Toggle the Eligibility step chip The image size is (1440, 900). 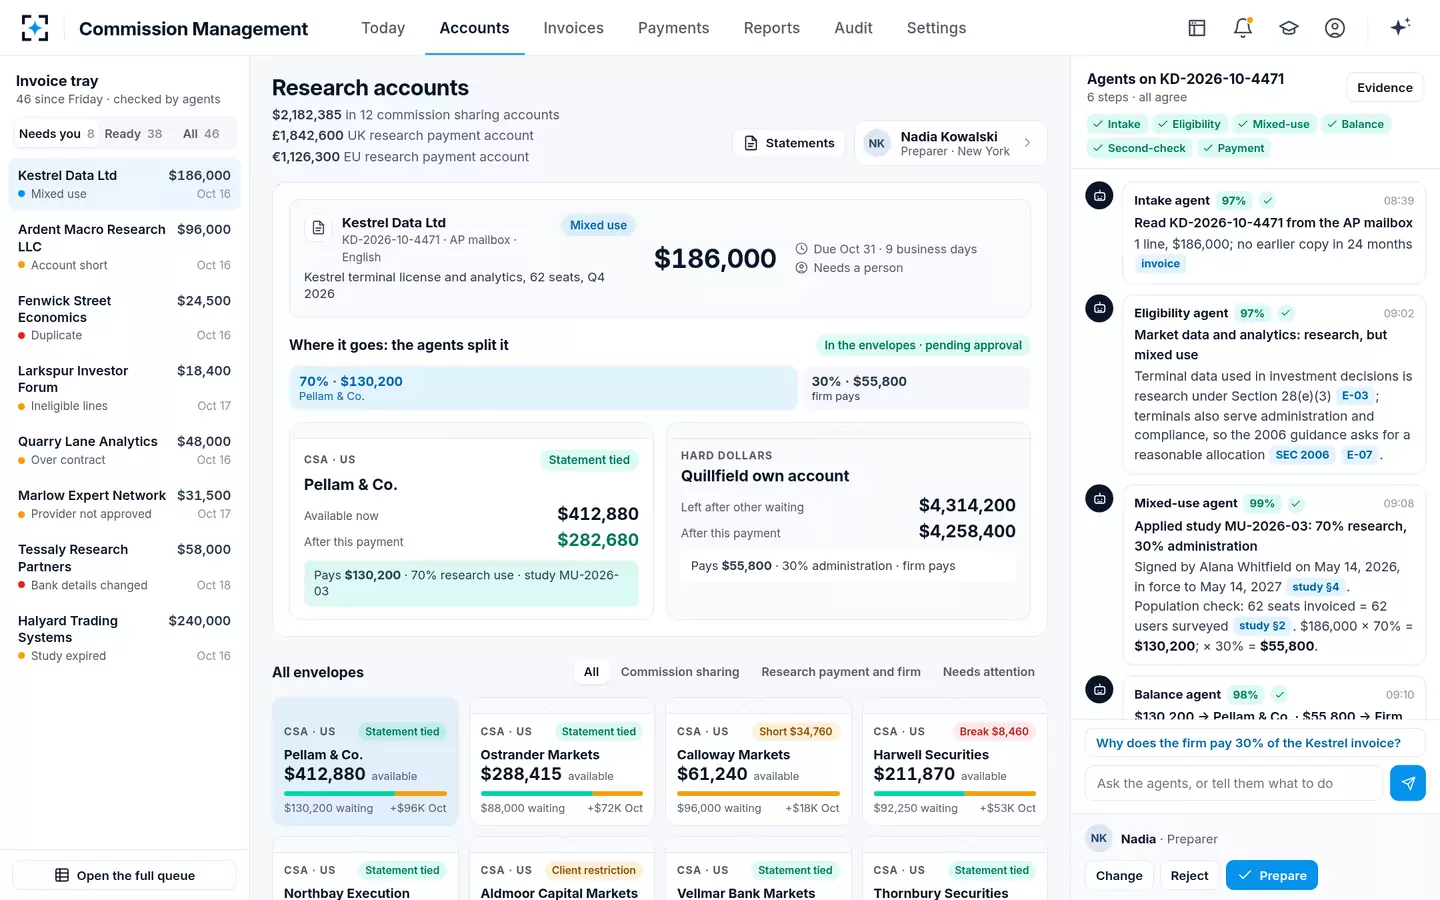1189,124
